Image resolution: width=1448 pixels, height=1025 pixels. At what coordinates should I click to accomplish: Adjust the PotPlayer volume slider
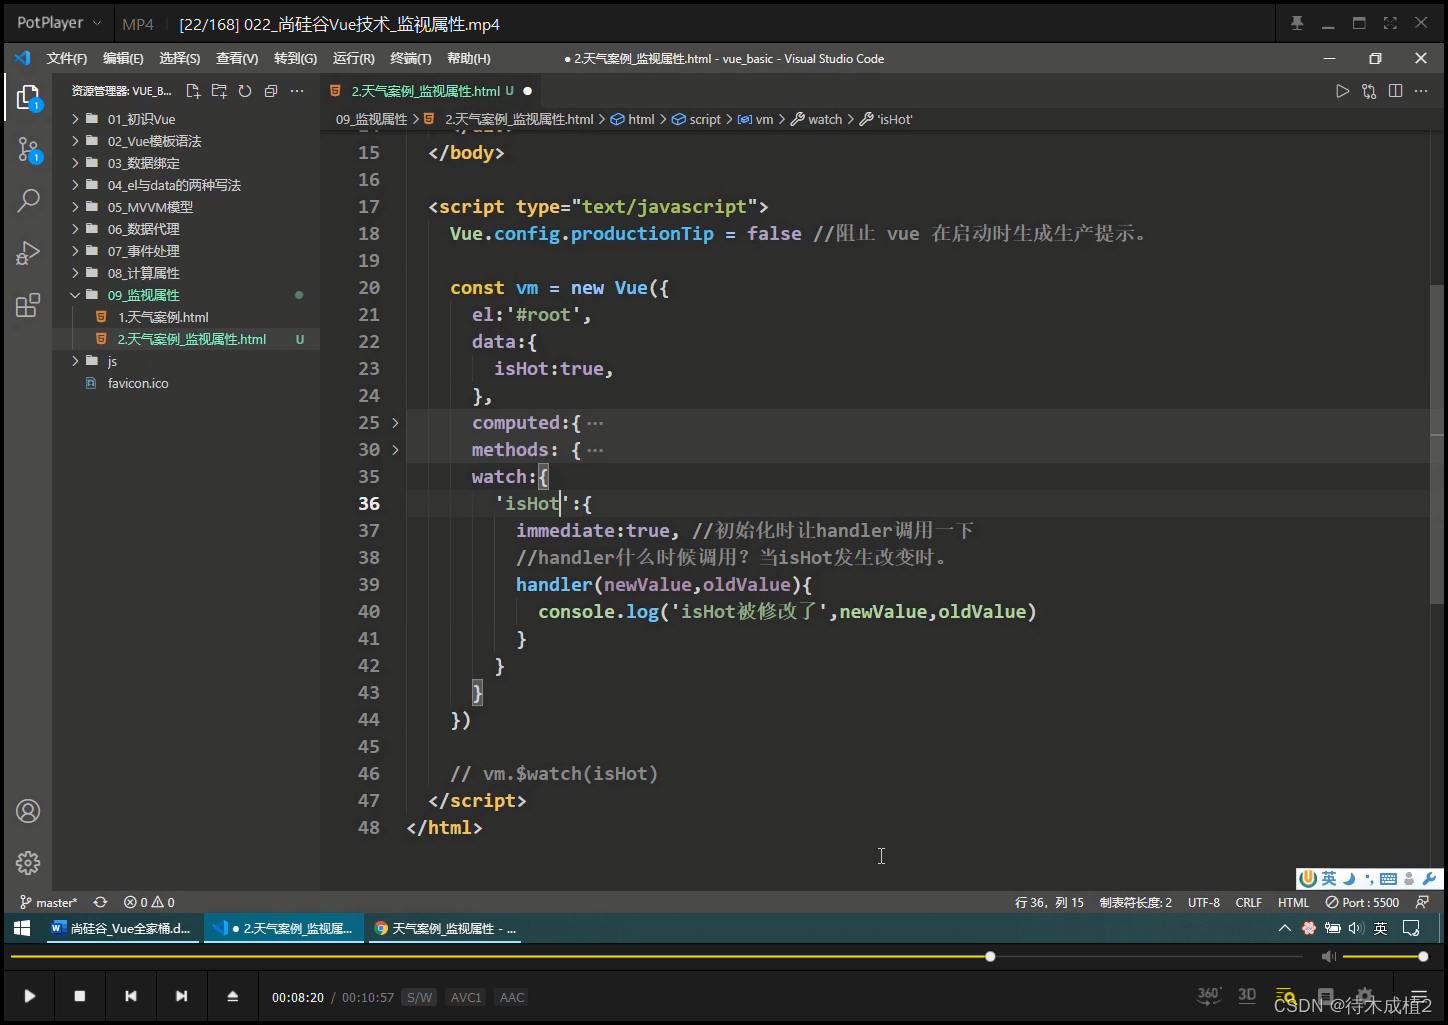click(x=1384, y=957)
